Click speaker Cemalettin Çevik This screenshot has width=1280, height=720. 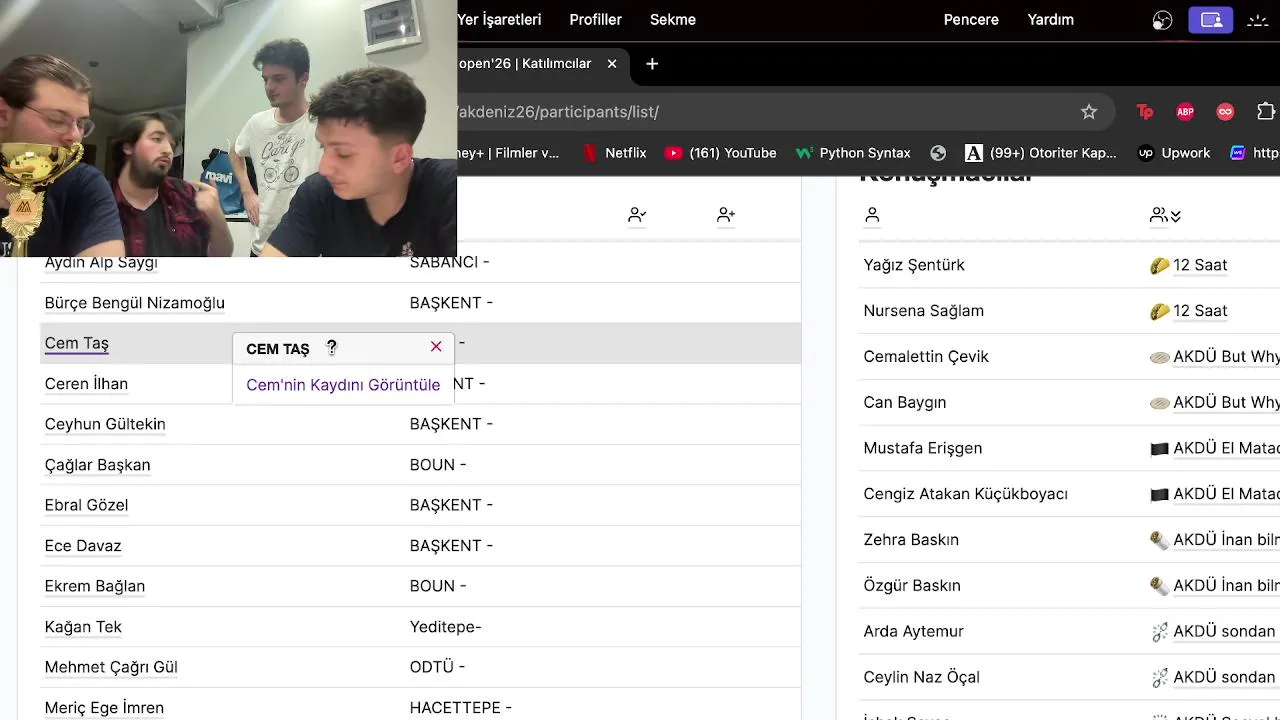[926, 357]
